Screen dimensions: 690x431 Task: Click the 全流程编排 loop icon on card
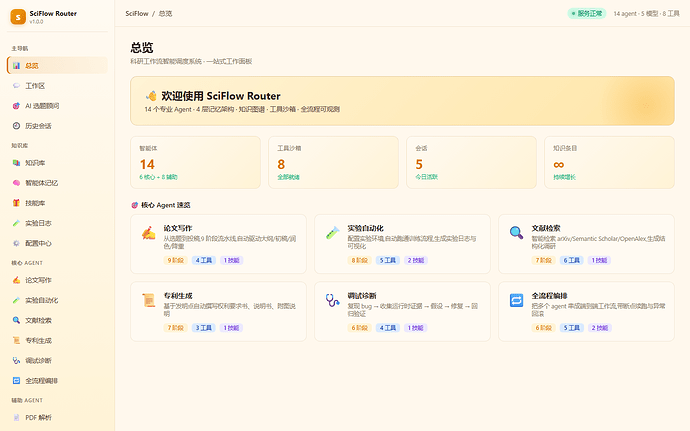point(516,300)
